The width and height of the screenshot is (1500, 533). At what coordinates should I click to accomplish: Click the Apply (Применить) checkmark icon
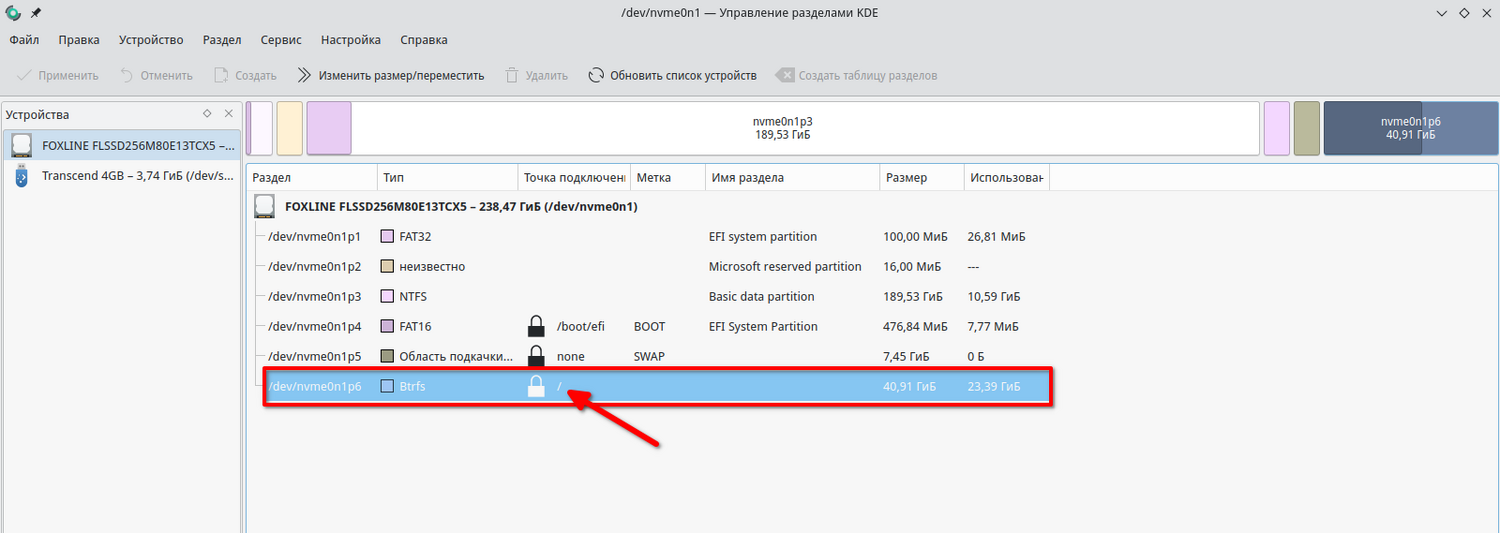(24, 75)
